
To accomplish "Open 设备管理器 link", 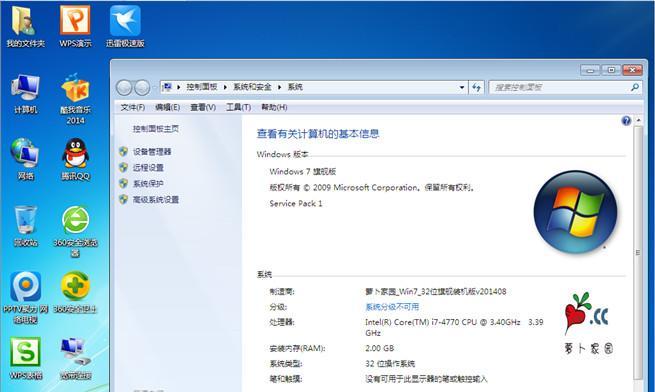I will point(152,151).
